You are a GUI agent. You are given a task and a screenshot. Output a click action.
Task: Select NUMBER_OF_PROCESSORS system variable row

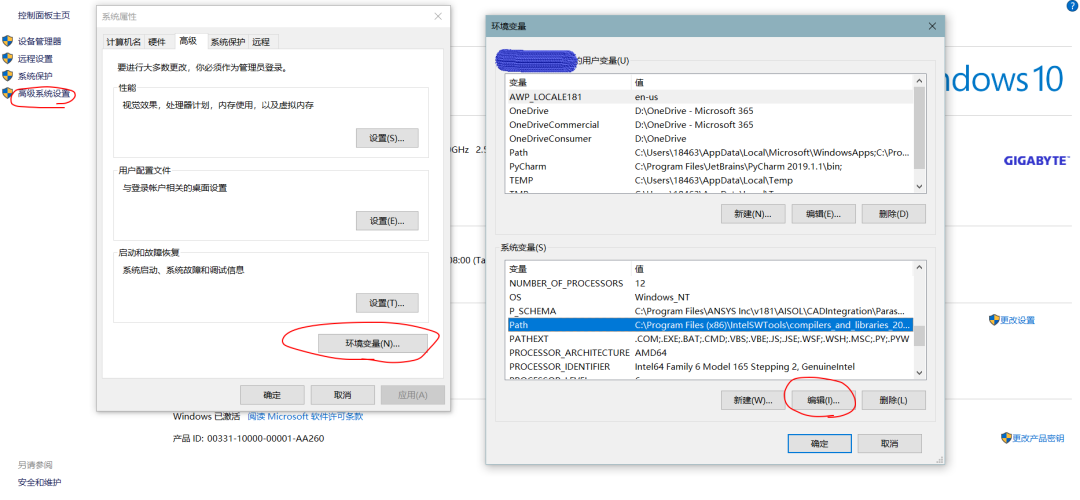pyautogui.click(x=709, y=283)
